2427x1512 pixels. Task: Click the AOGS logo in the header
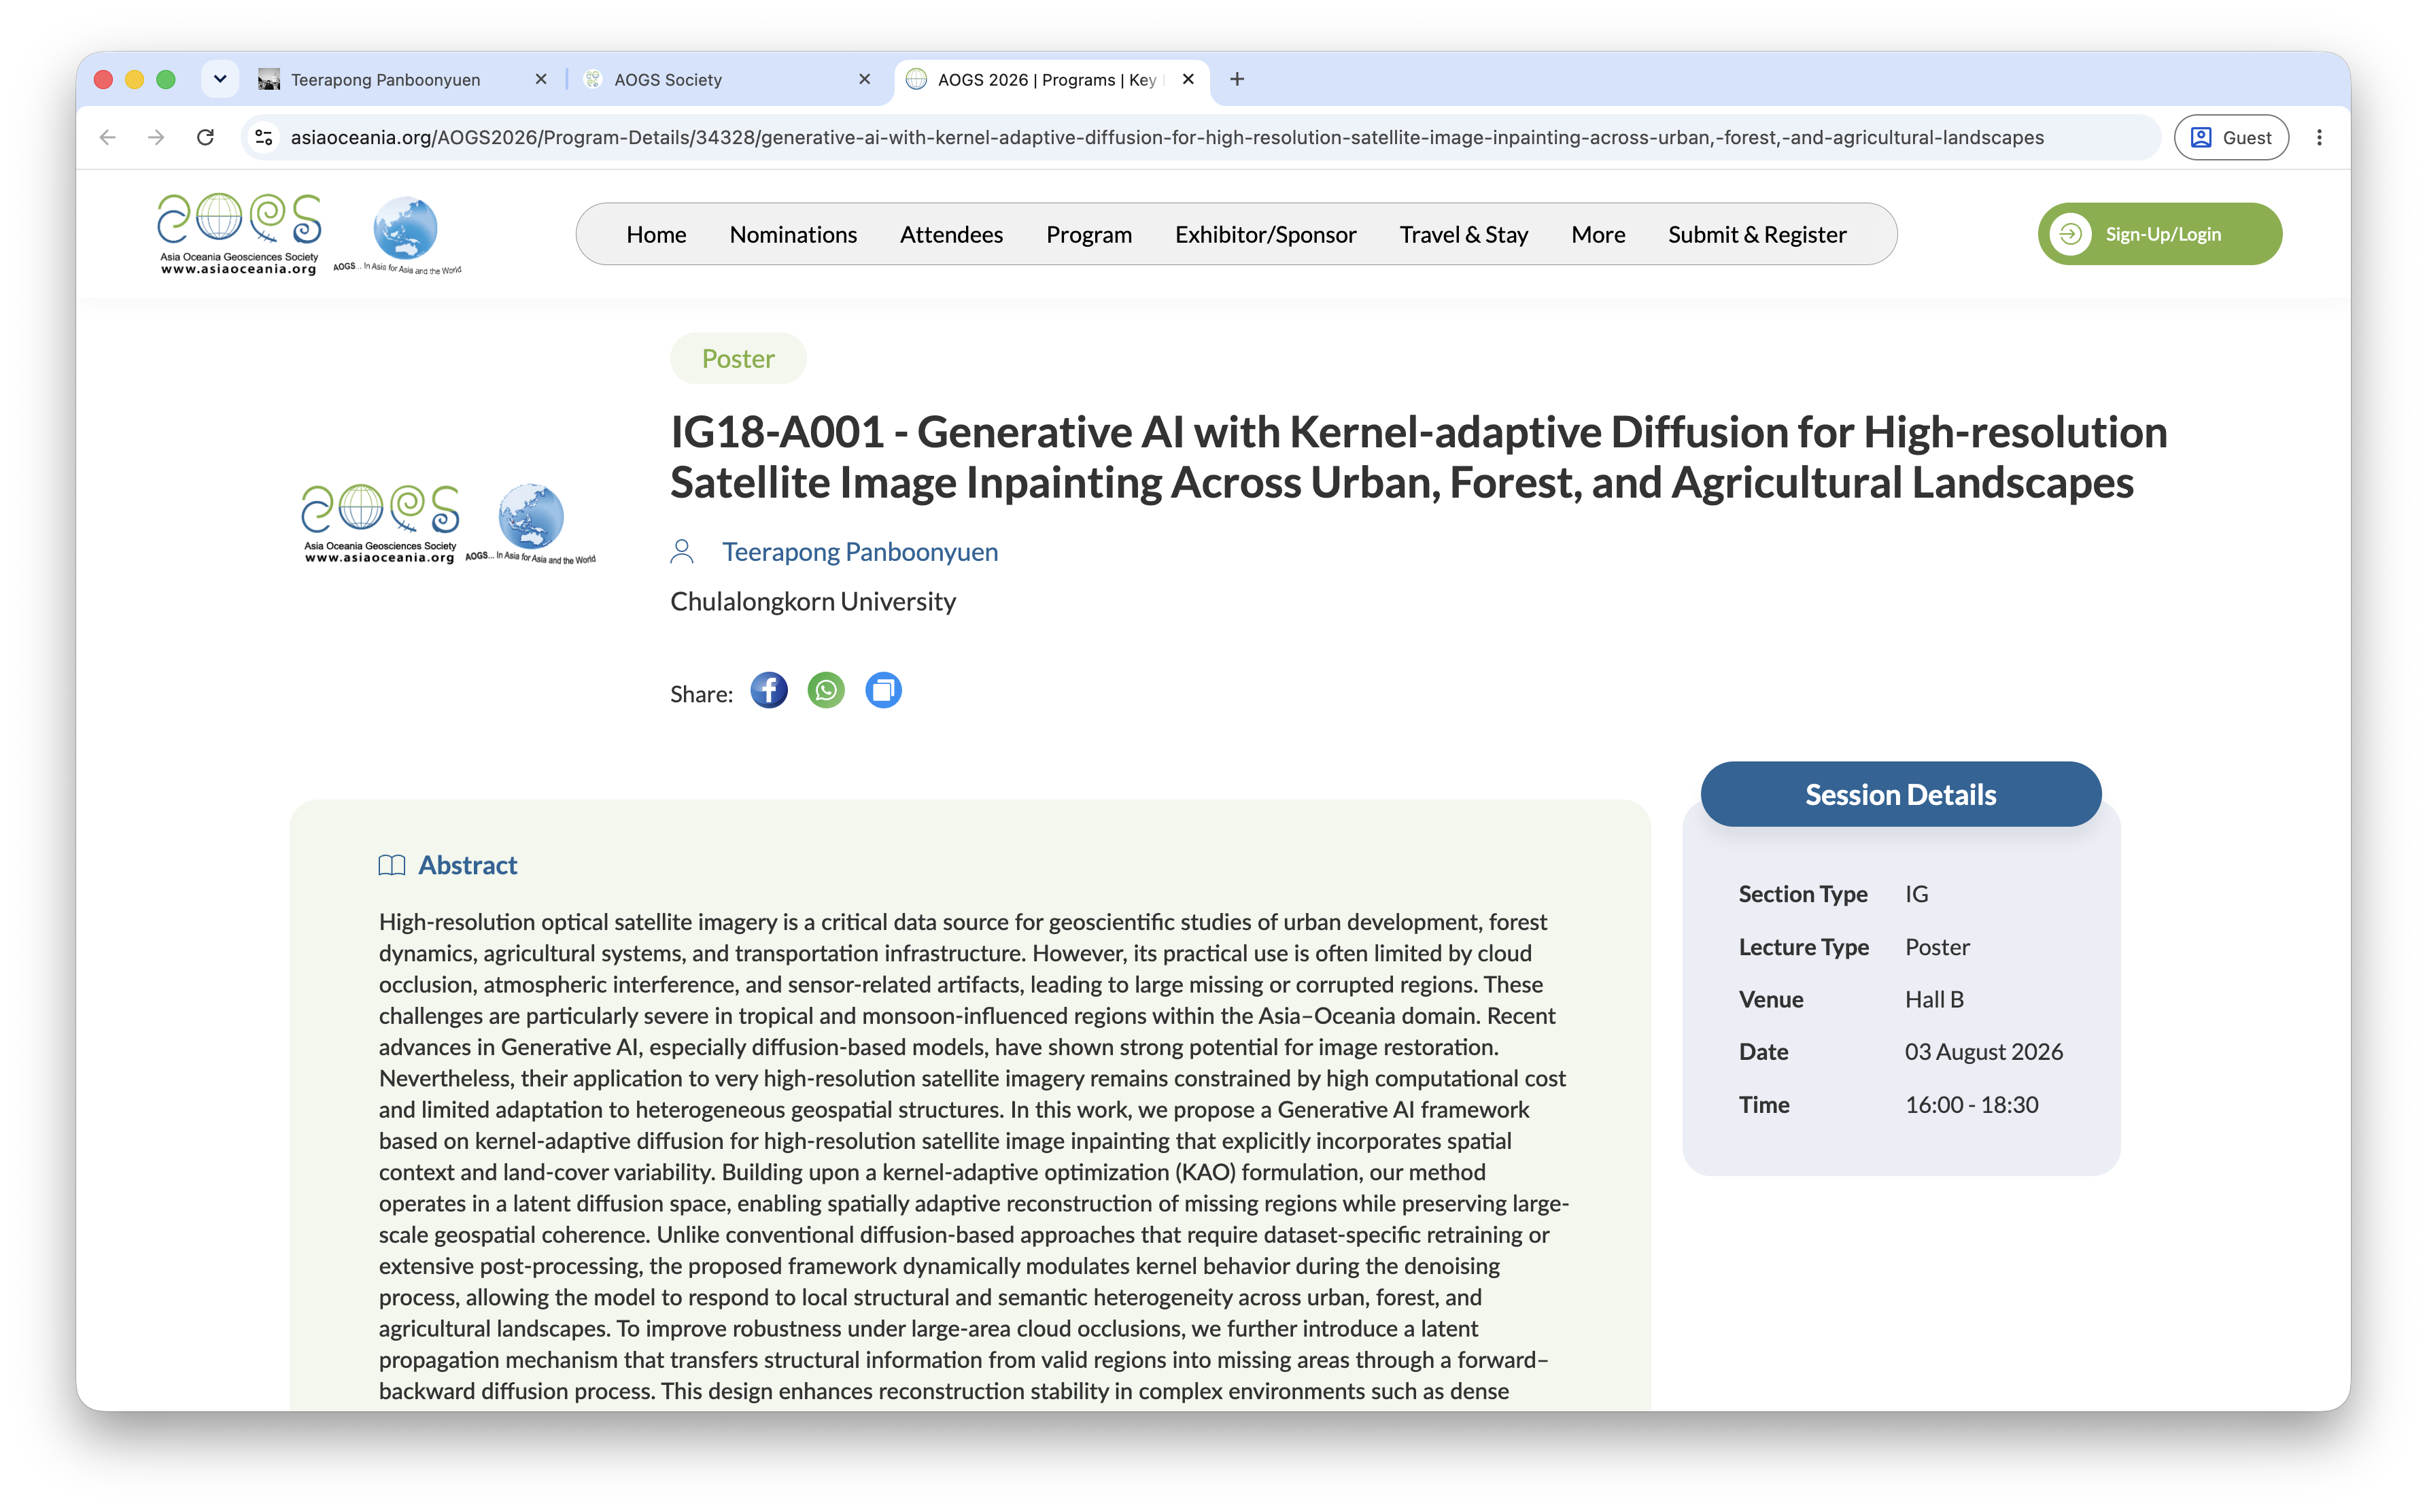tap(239, 234)
